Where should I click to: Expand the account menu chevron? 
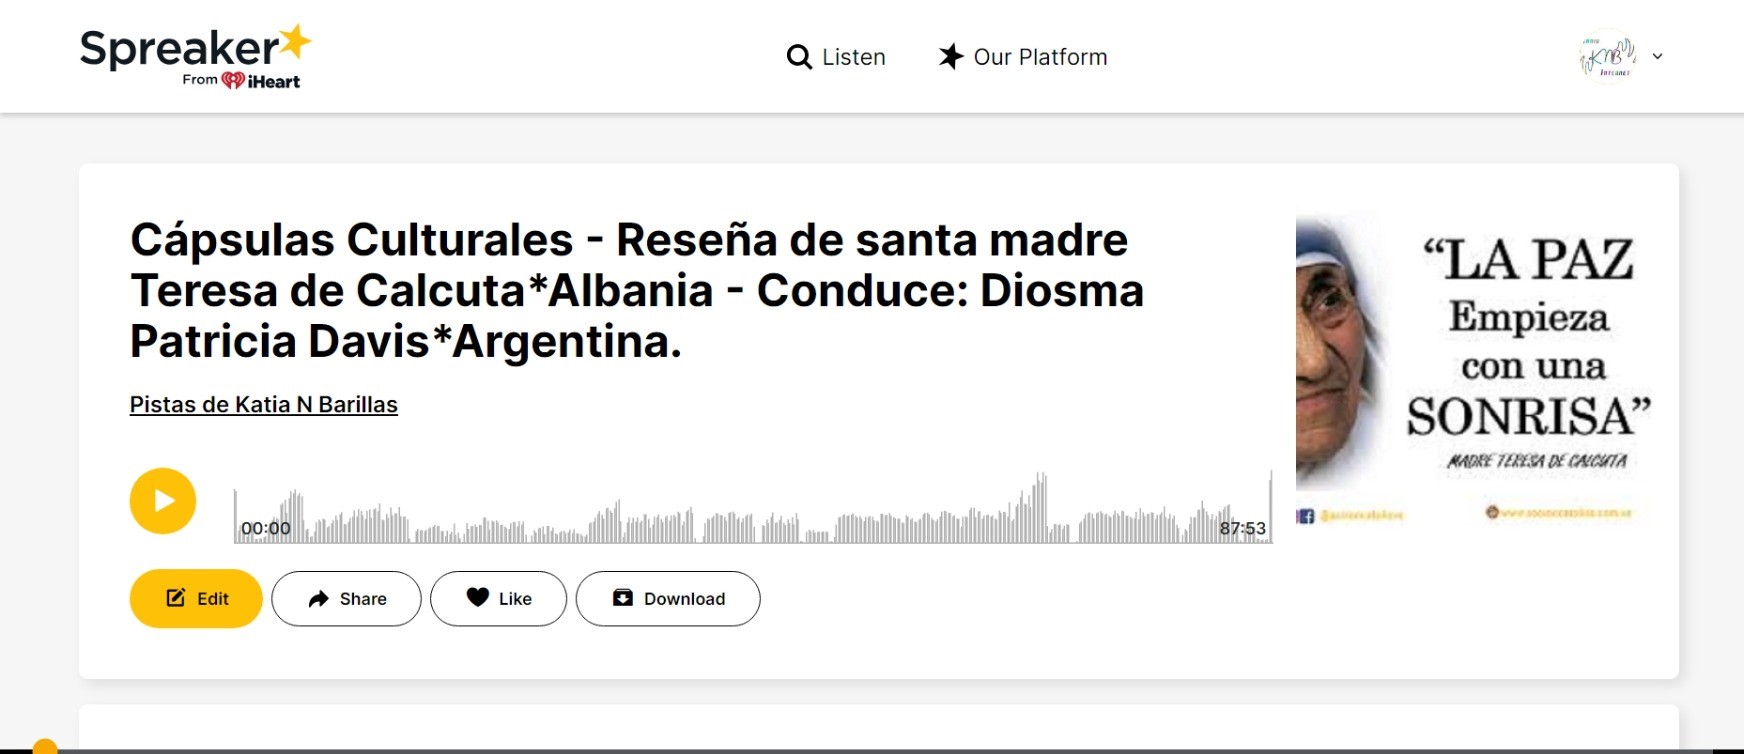click(1658, 57)
